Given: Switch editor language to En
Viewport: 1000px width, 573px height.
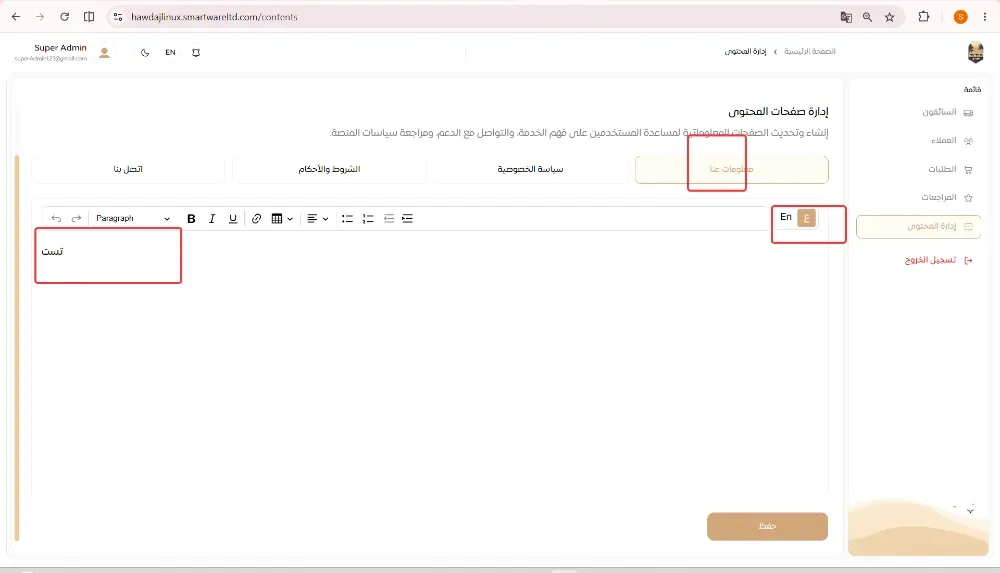Looking at the screenshot, I should tap(786, 217).
